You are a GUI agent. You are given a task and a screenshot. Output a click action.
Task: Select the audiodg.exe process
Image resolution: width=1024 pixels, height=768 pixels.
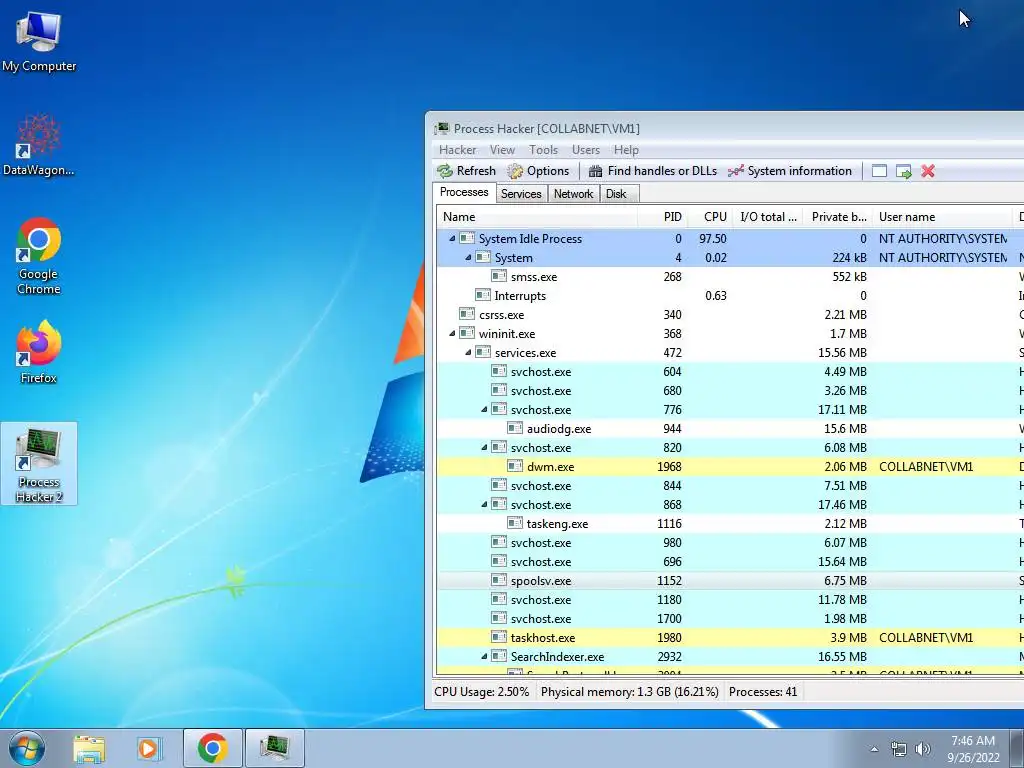click(x=730, y=429)
